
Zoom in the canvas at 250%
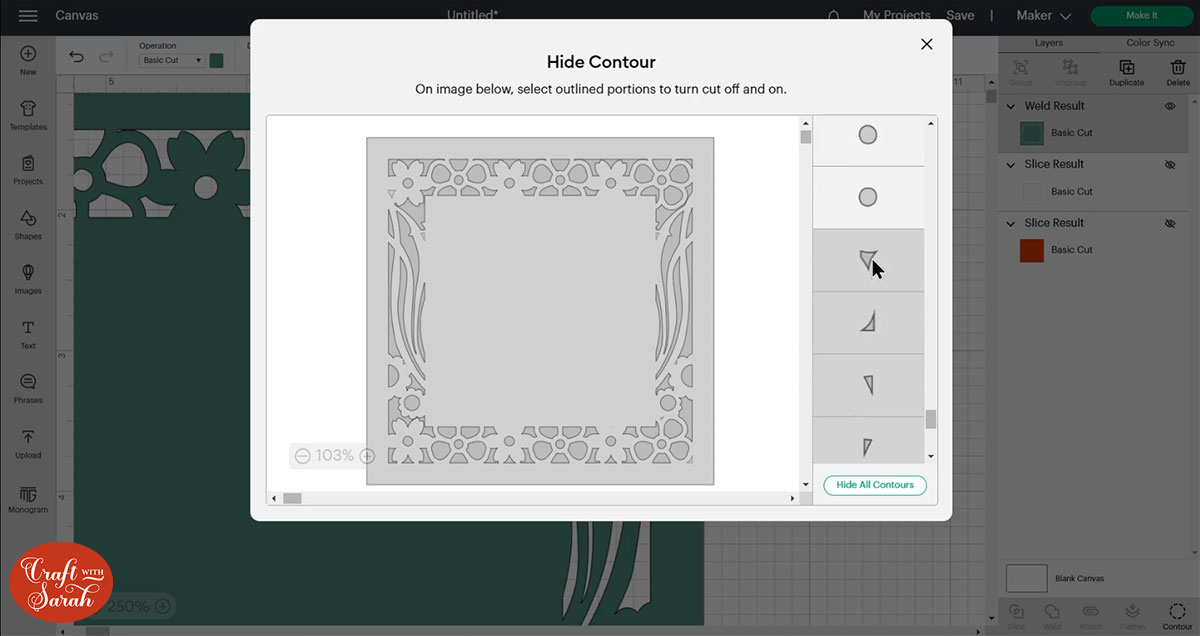coord(163,606)
